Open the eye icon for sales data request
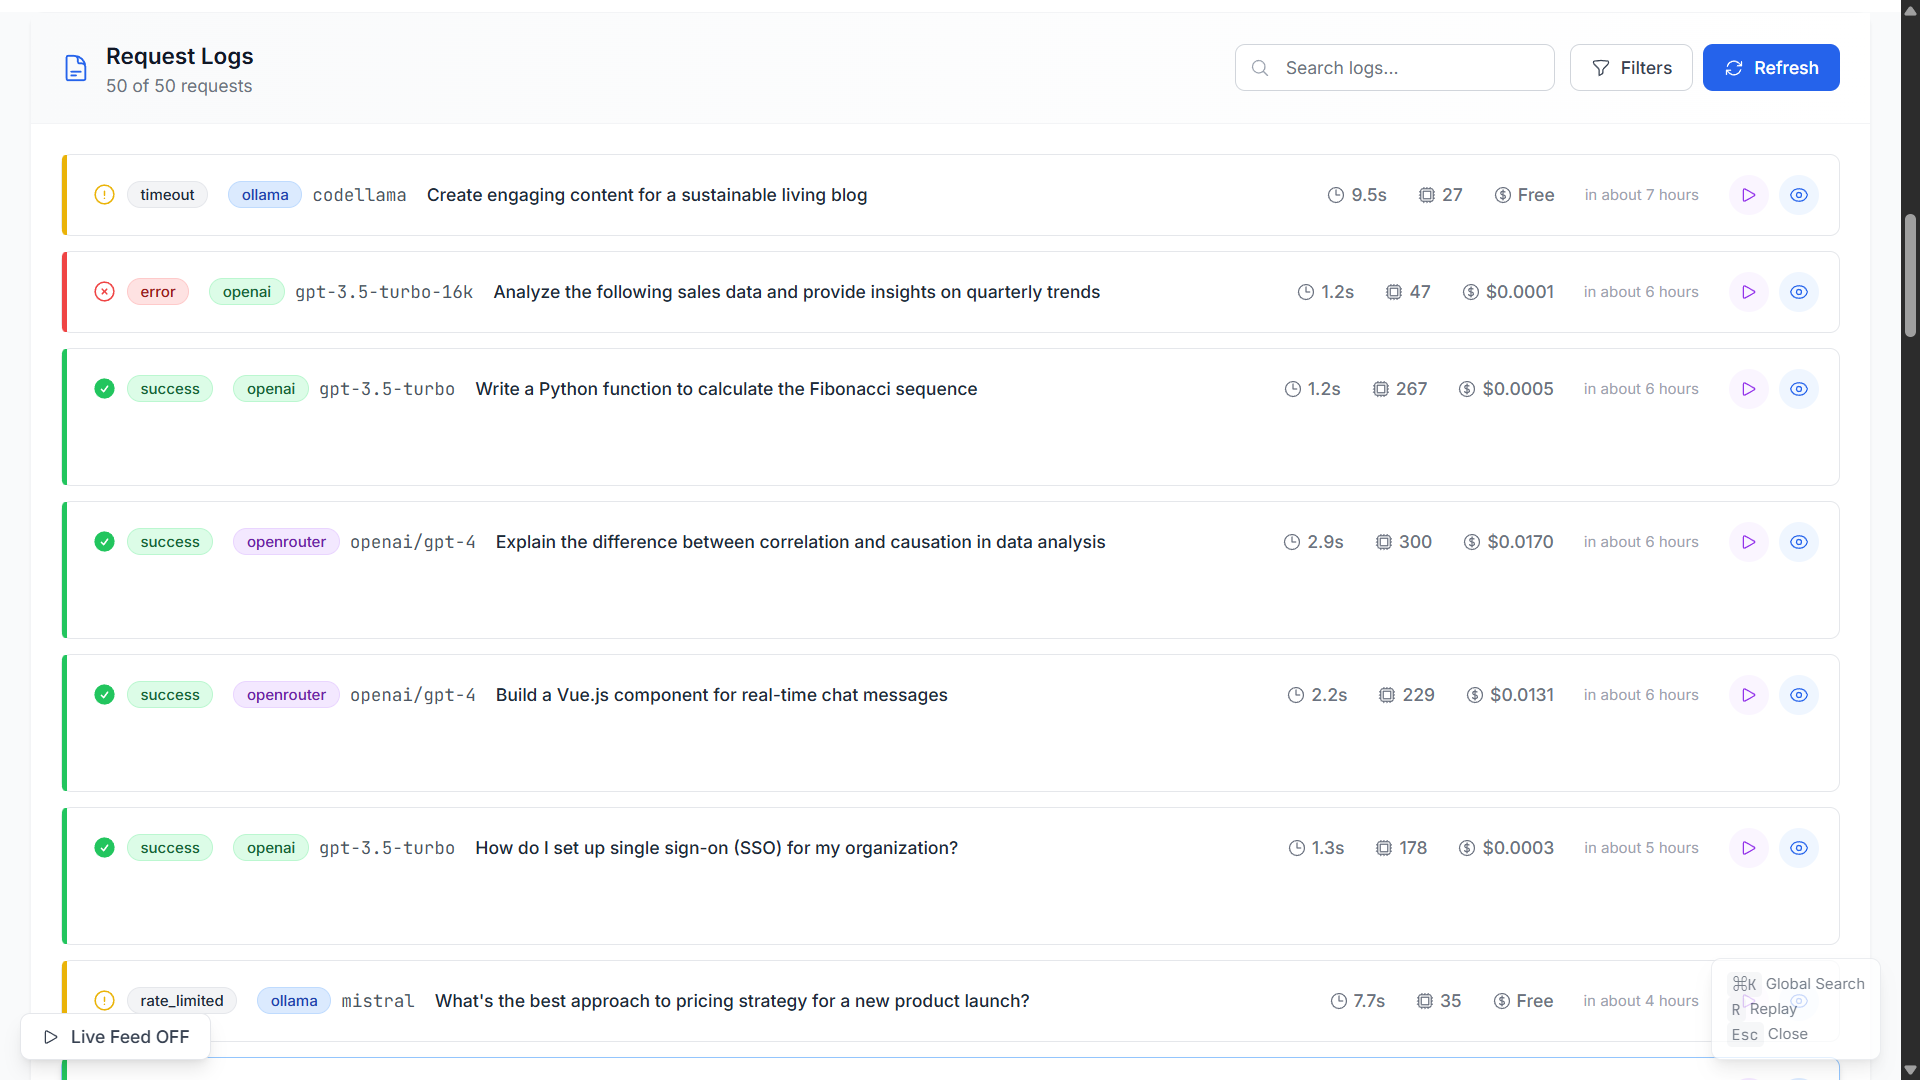 [1798, 292]
